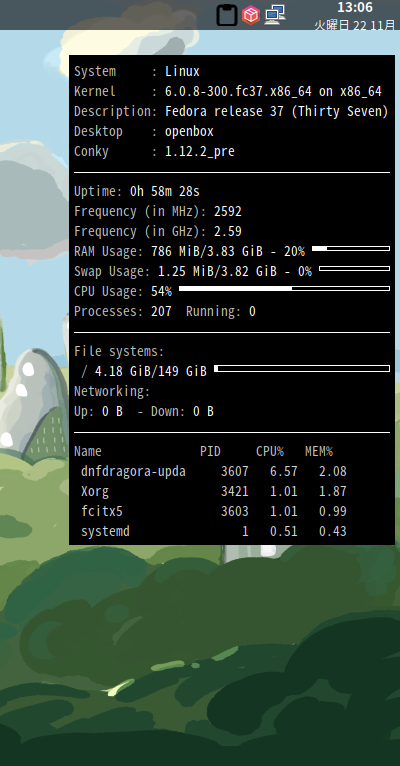This screenshot has height=766, width=400.
Task: Select the fcitx5 process row
Action: (x=214, y=511)
